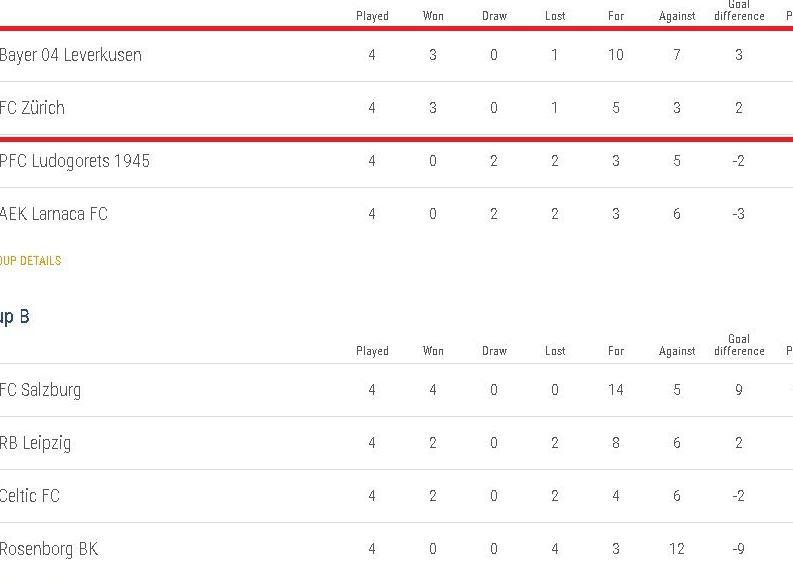Click the Group B heading
The image size is (793, 585).
tap(15, 317)
